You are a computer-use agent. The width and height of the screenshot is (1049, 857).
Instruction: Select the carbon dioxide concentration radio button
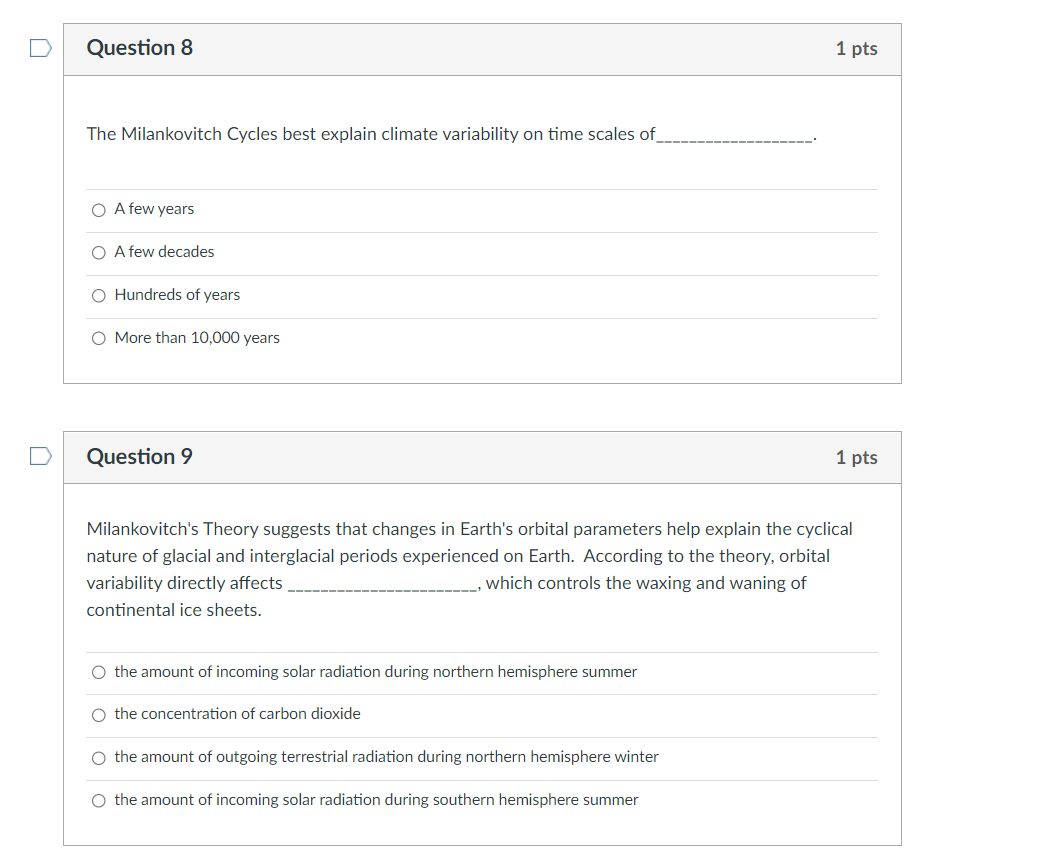99,715
